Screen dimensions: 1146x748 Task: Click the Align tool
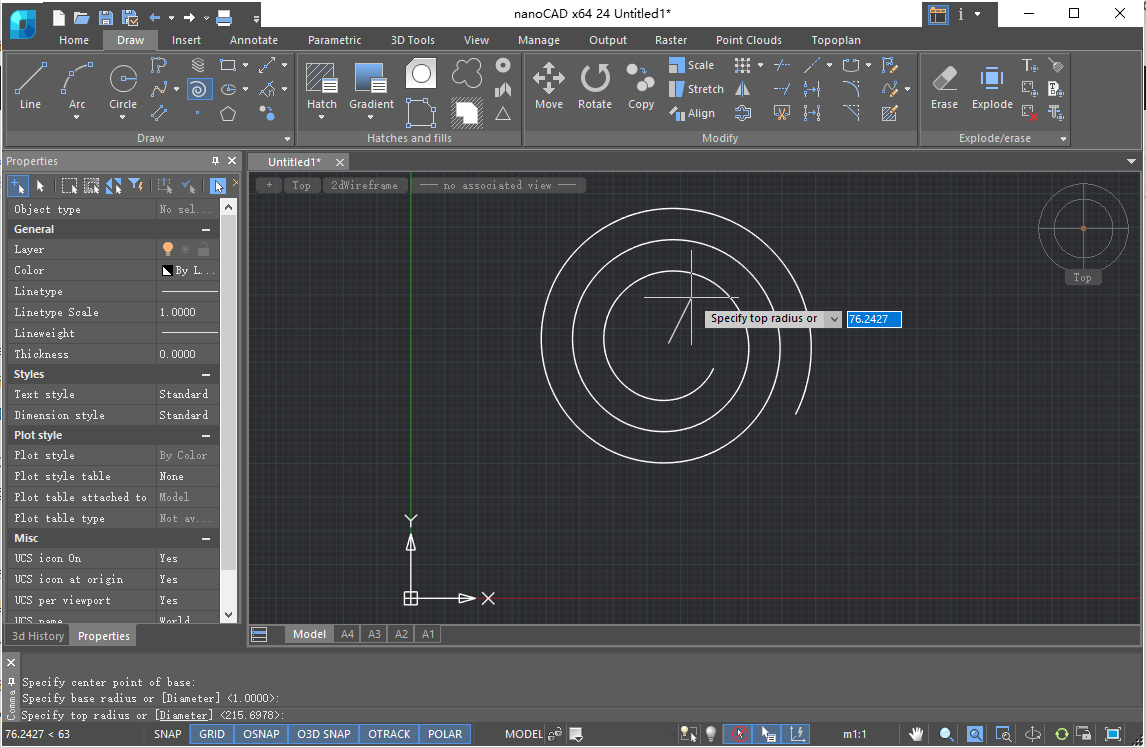pyautogui.click(x=691, y=113)
